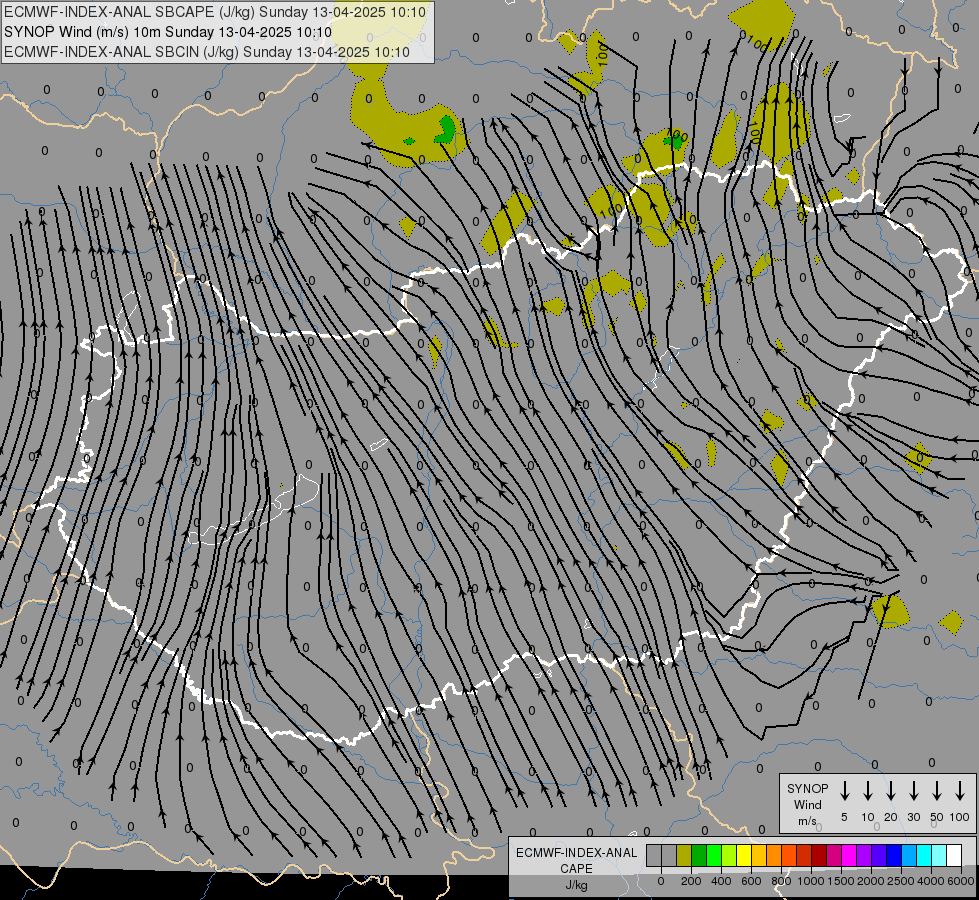
Task: Click the '400' tick on CAPE scale
Action: 721,881
